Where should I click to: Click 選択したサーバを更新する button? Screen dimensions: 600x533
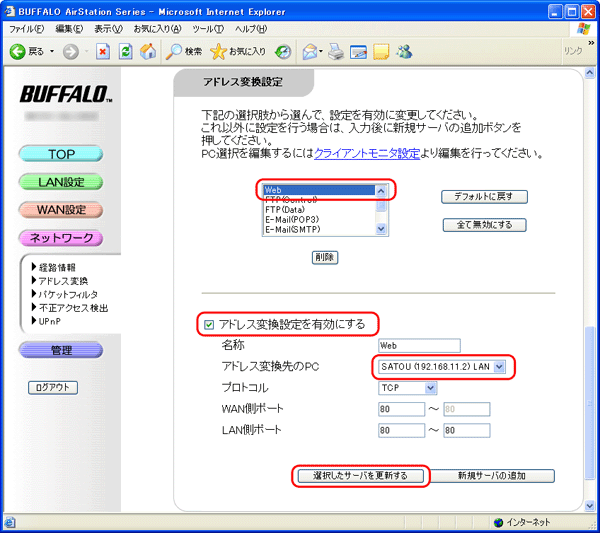pos(360,476)
